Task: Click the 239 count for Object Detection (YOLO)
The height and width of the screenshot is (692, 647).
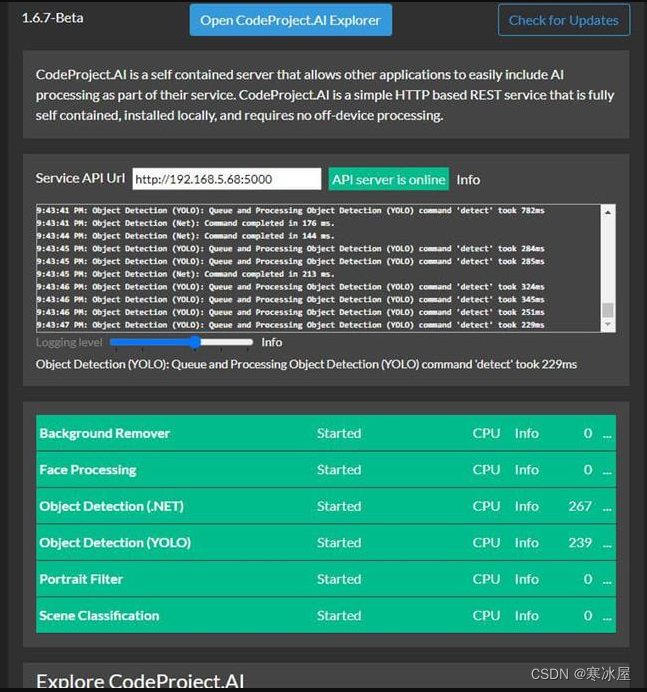Action: 580,542
